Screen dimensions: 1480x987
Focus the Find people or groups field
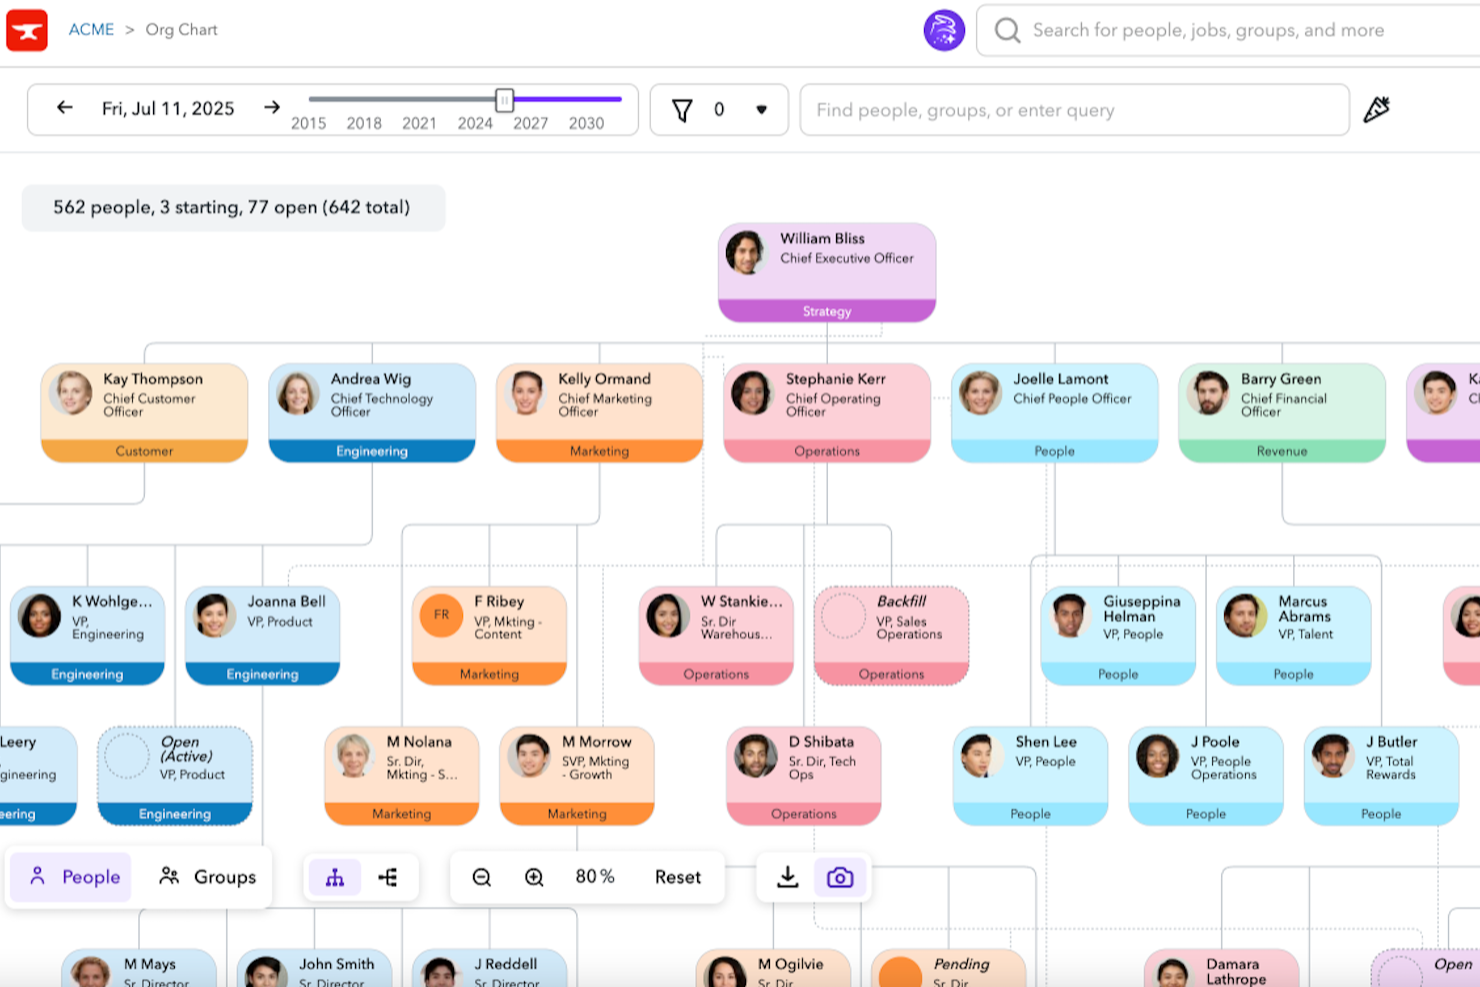(1075, 110)
